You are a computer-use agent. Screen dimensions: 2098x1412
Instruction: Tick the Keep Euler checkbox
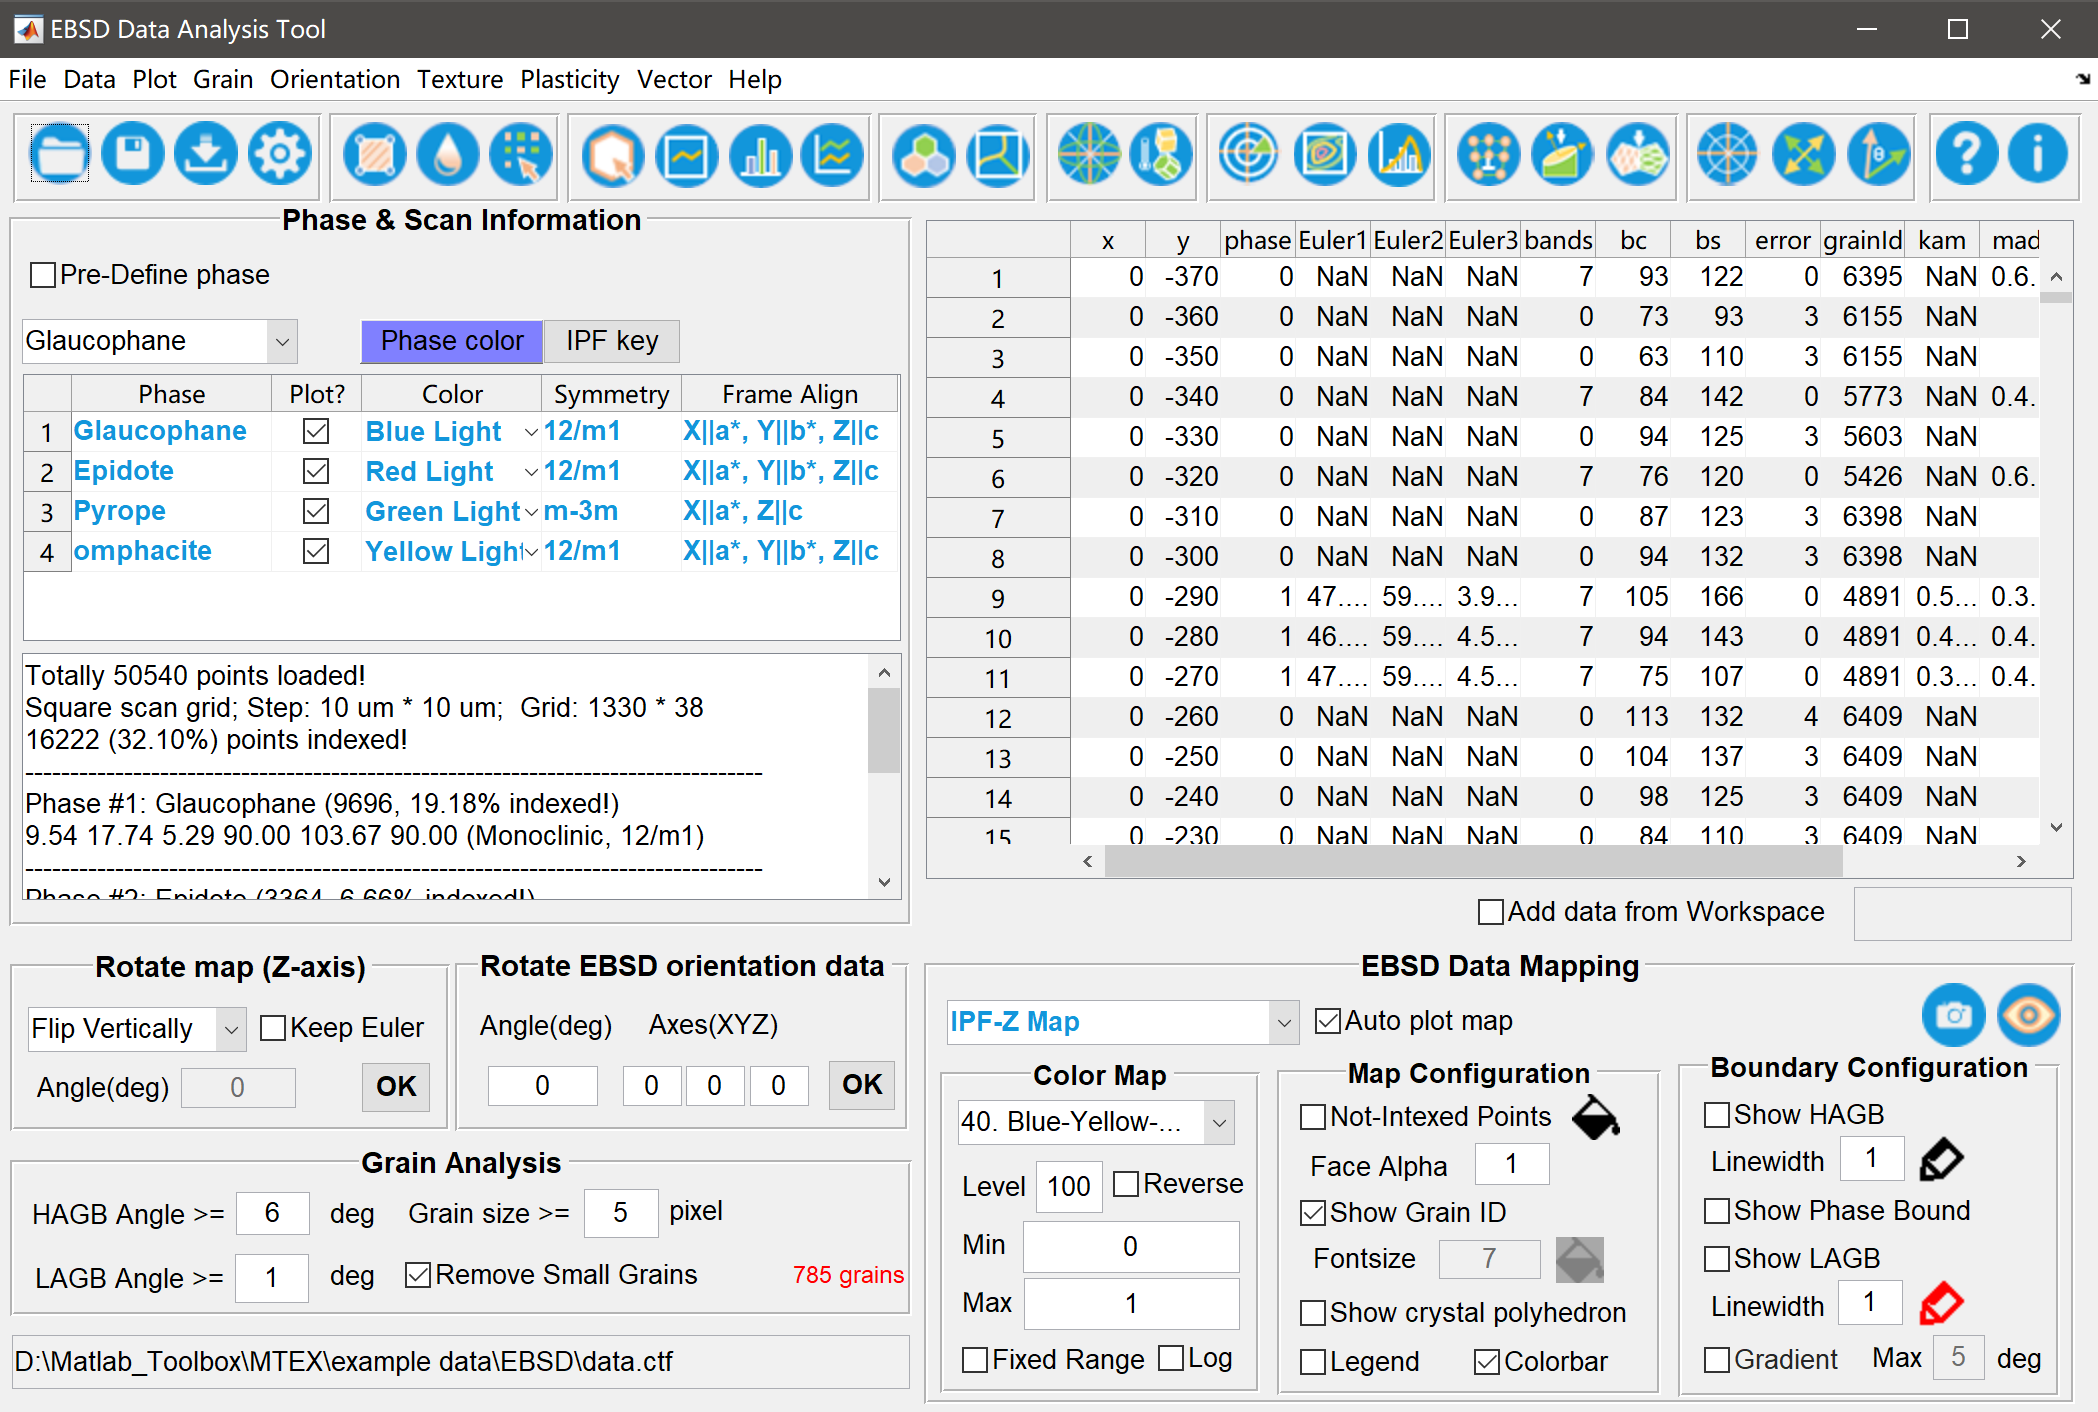coord(273,1028)
